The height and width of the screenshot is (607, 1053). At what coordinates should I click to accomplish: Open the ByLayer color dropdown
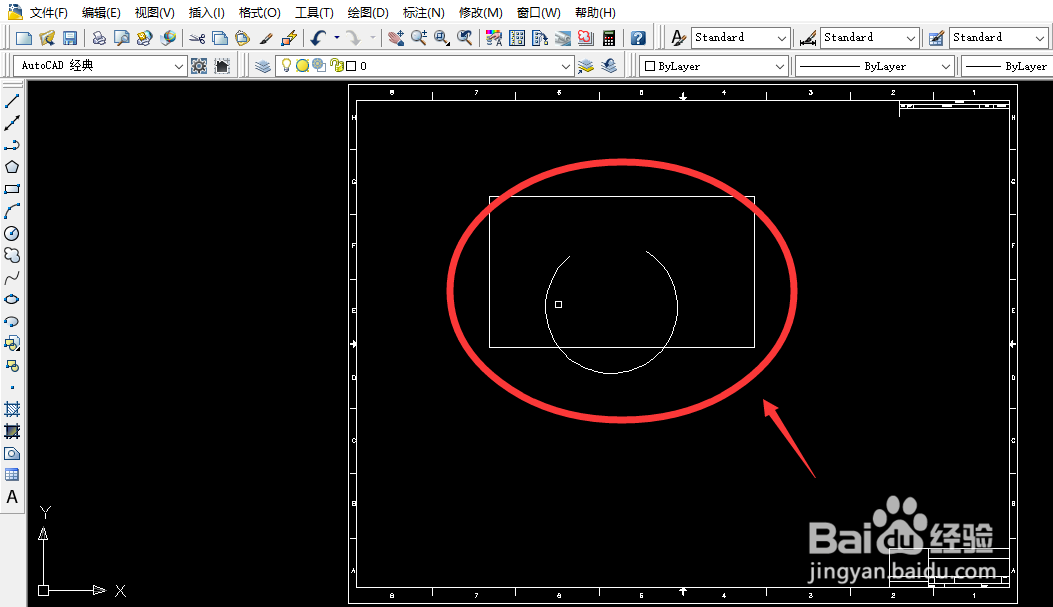(x=780, y=66)
